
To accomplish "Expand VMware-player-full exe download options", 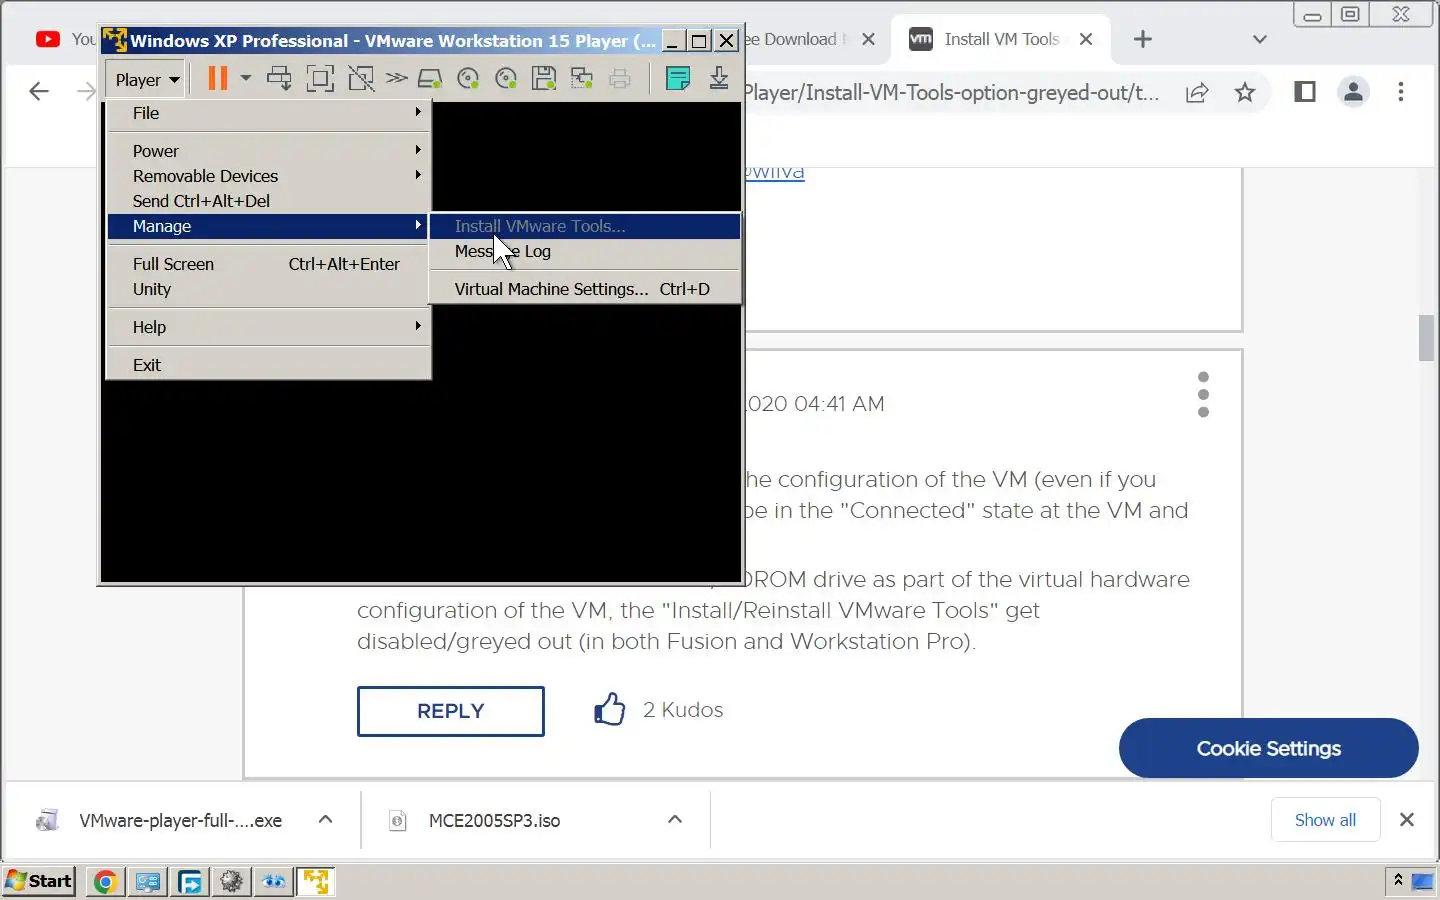I will [325, 820].
